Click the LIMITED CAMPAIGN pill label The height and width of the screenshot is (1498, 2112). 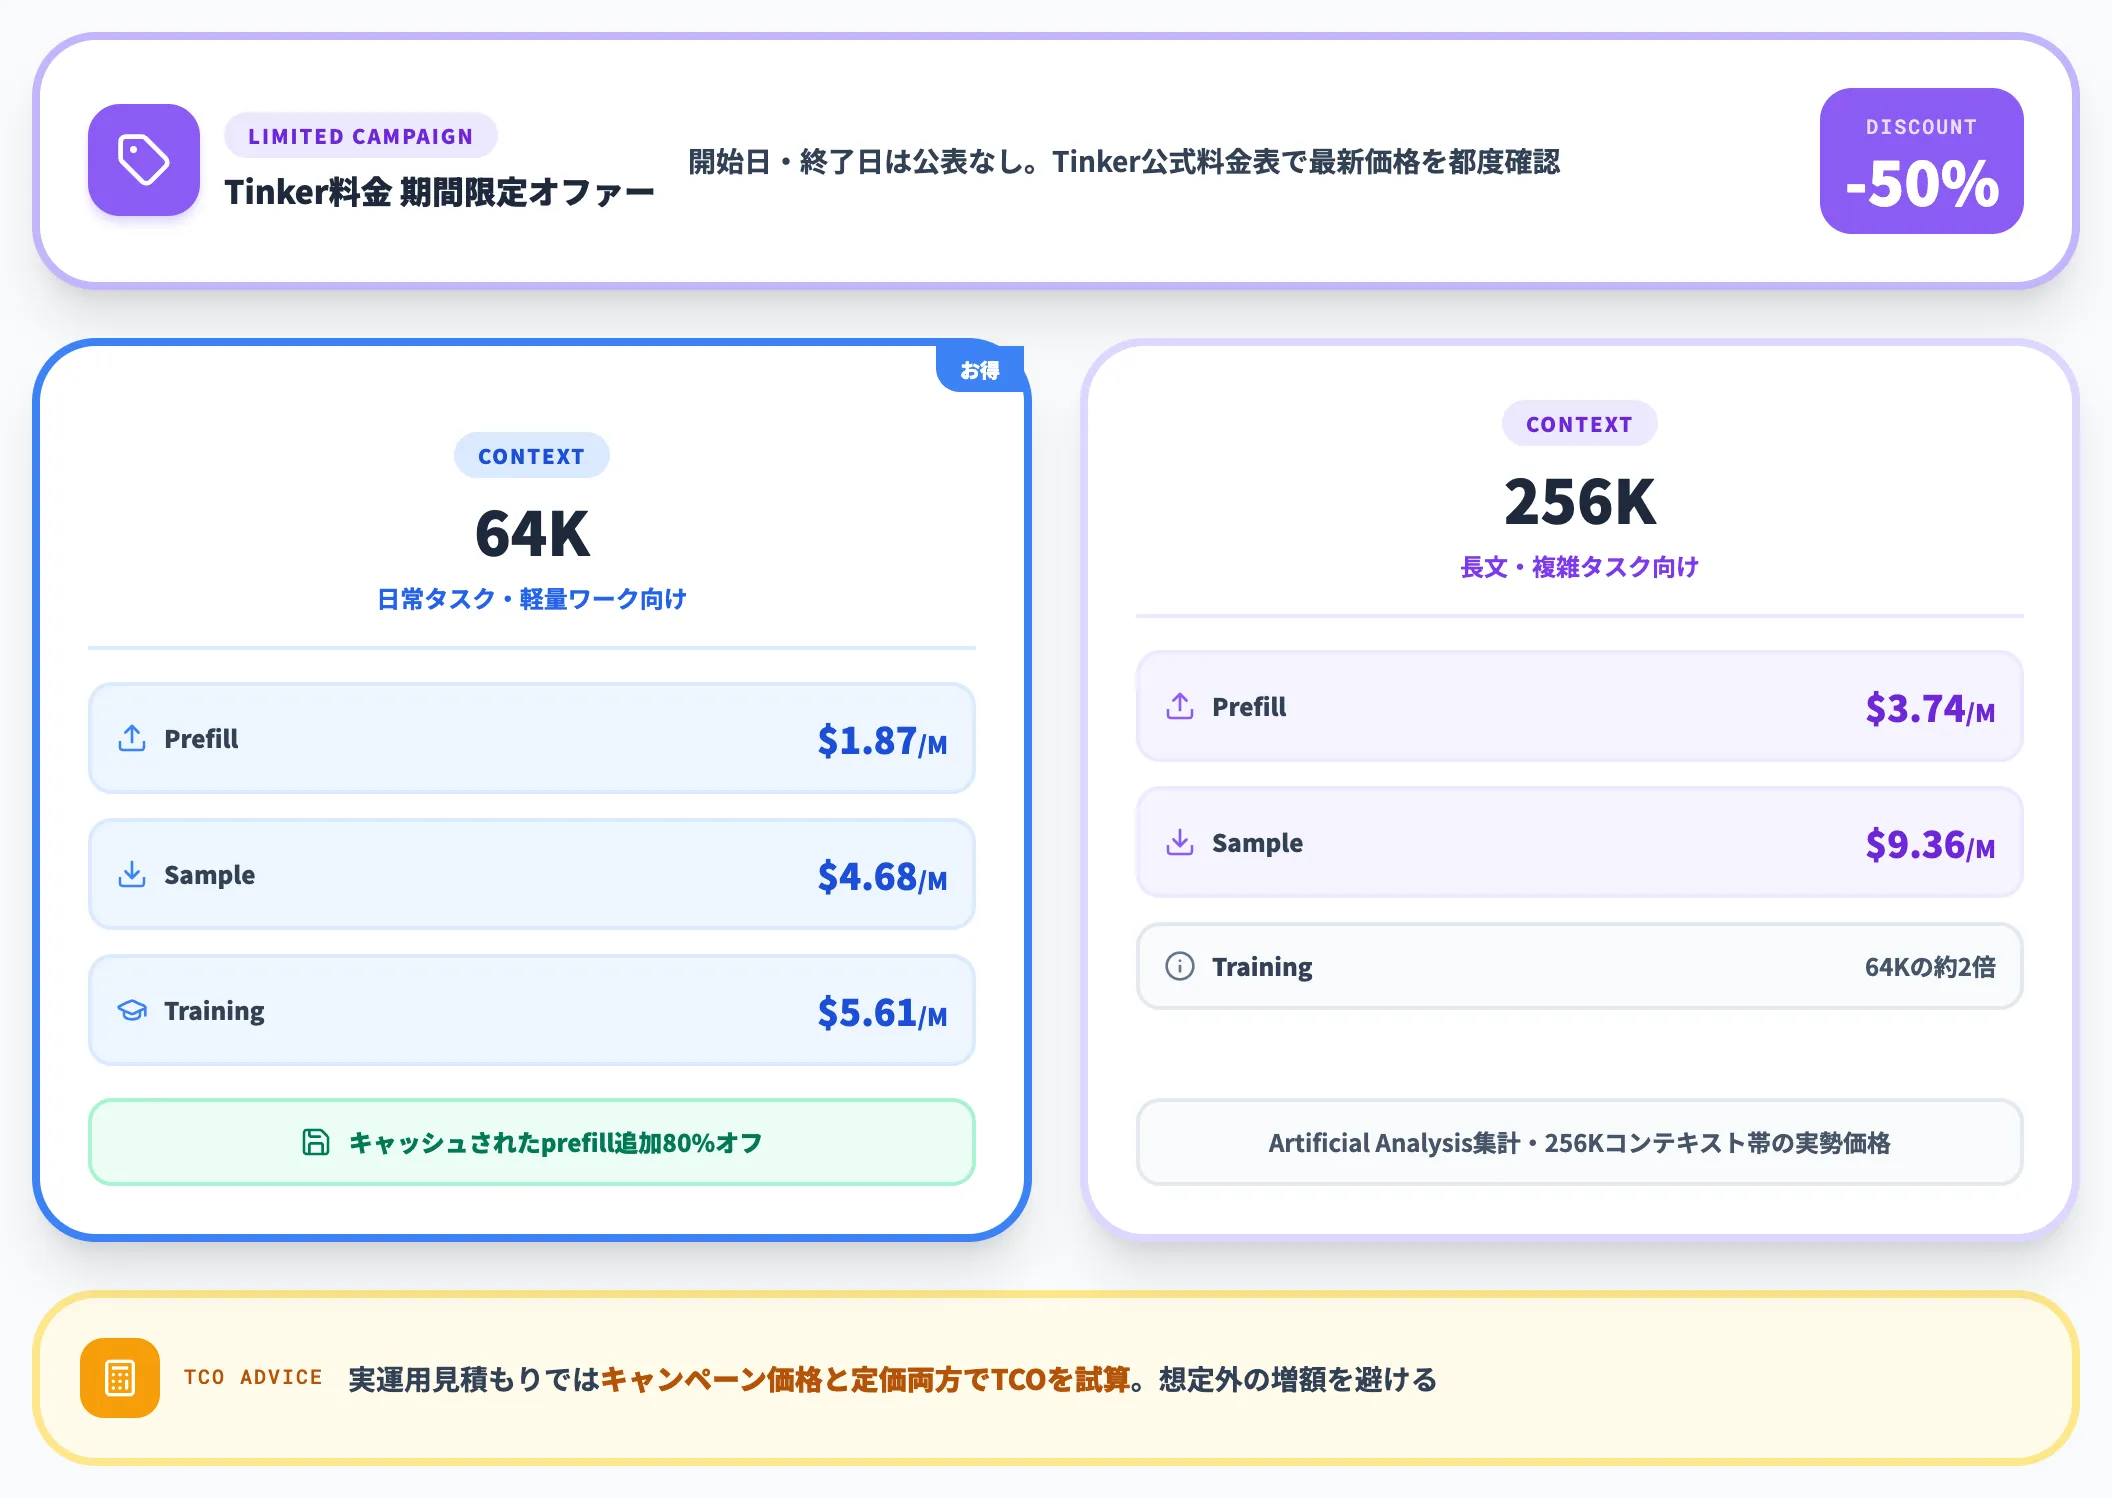(x=360, y=136)
